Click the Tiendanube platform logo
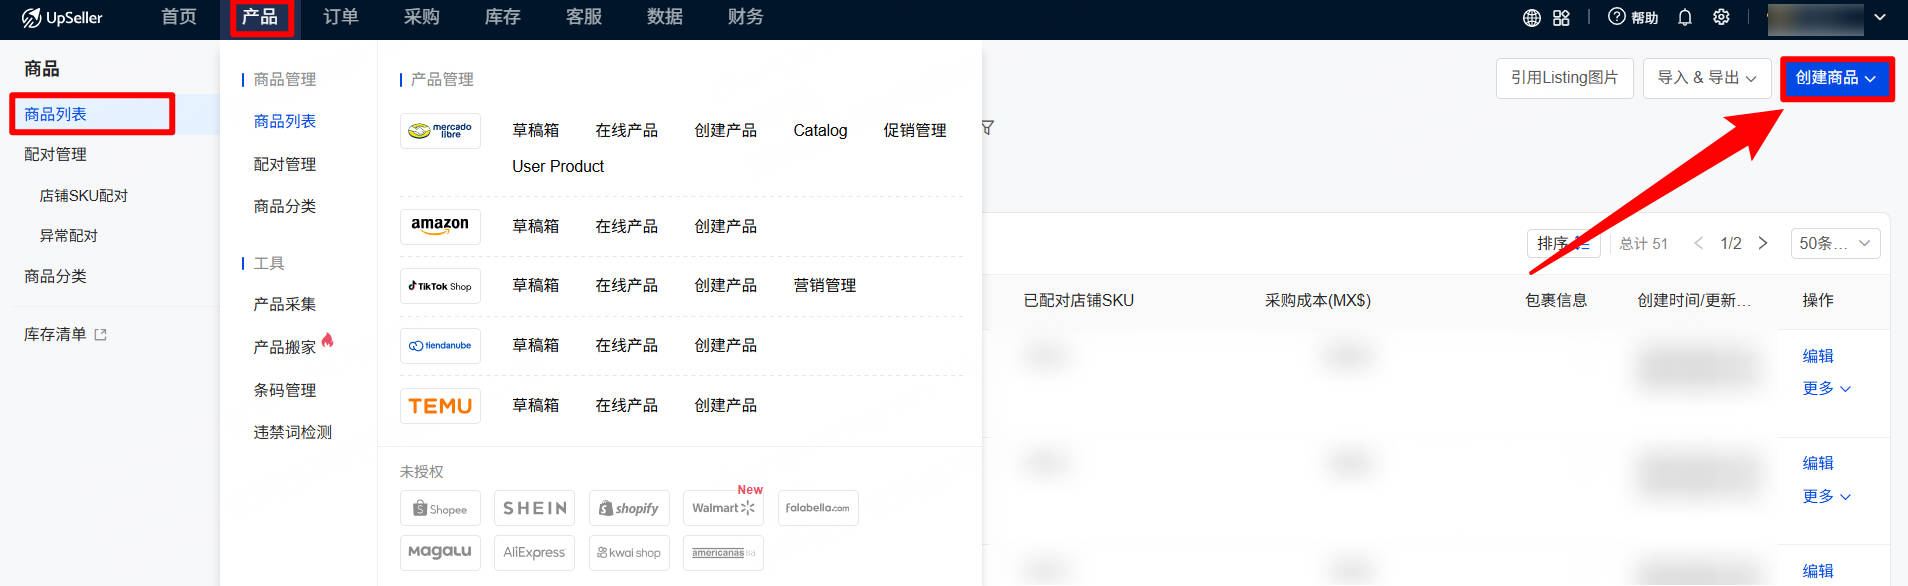The width and height of the screenshot is (1908, 586). click(440, 346)
